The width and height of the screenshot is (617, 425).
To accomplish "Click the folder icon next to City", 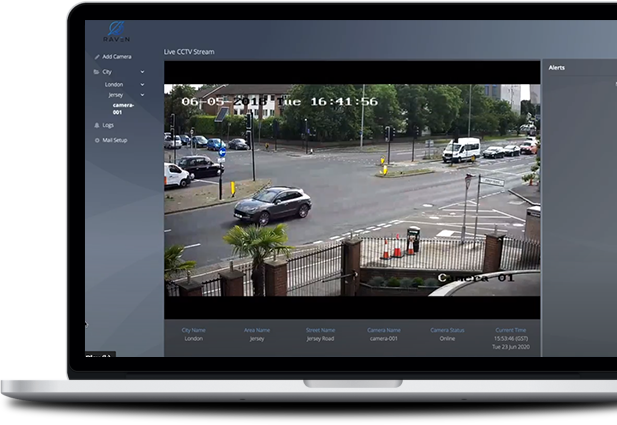I will click(x=96, y=72).
